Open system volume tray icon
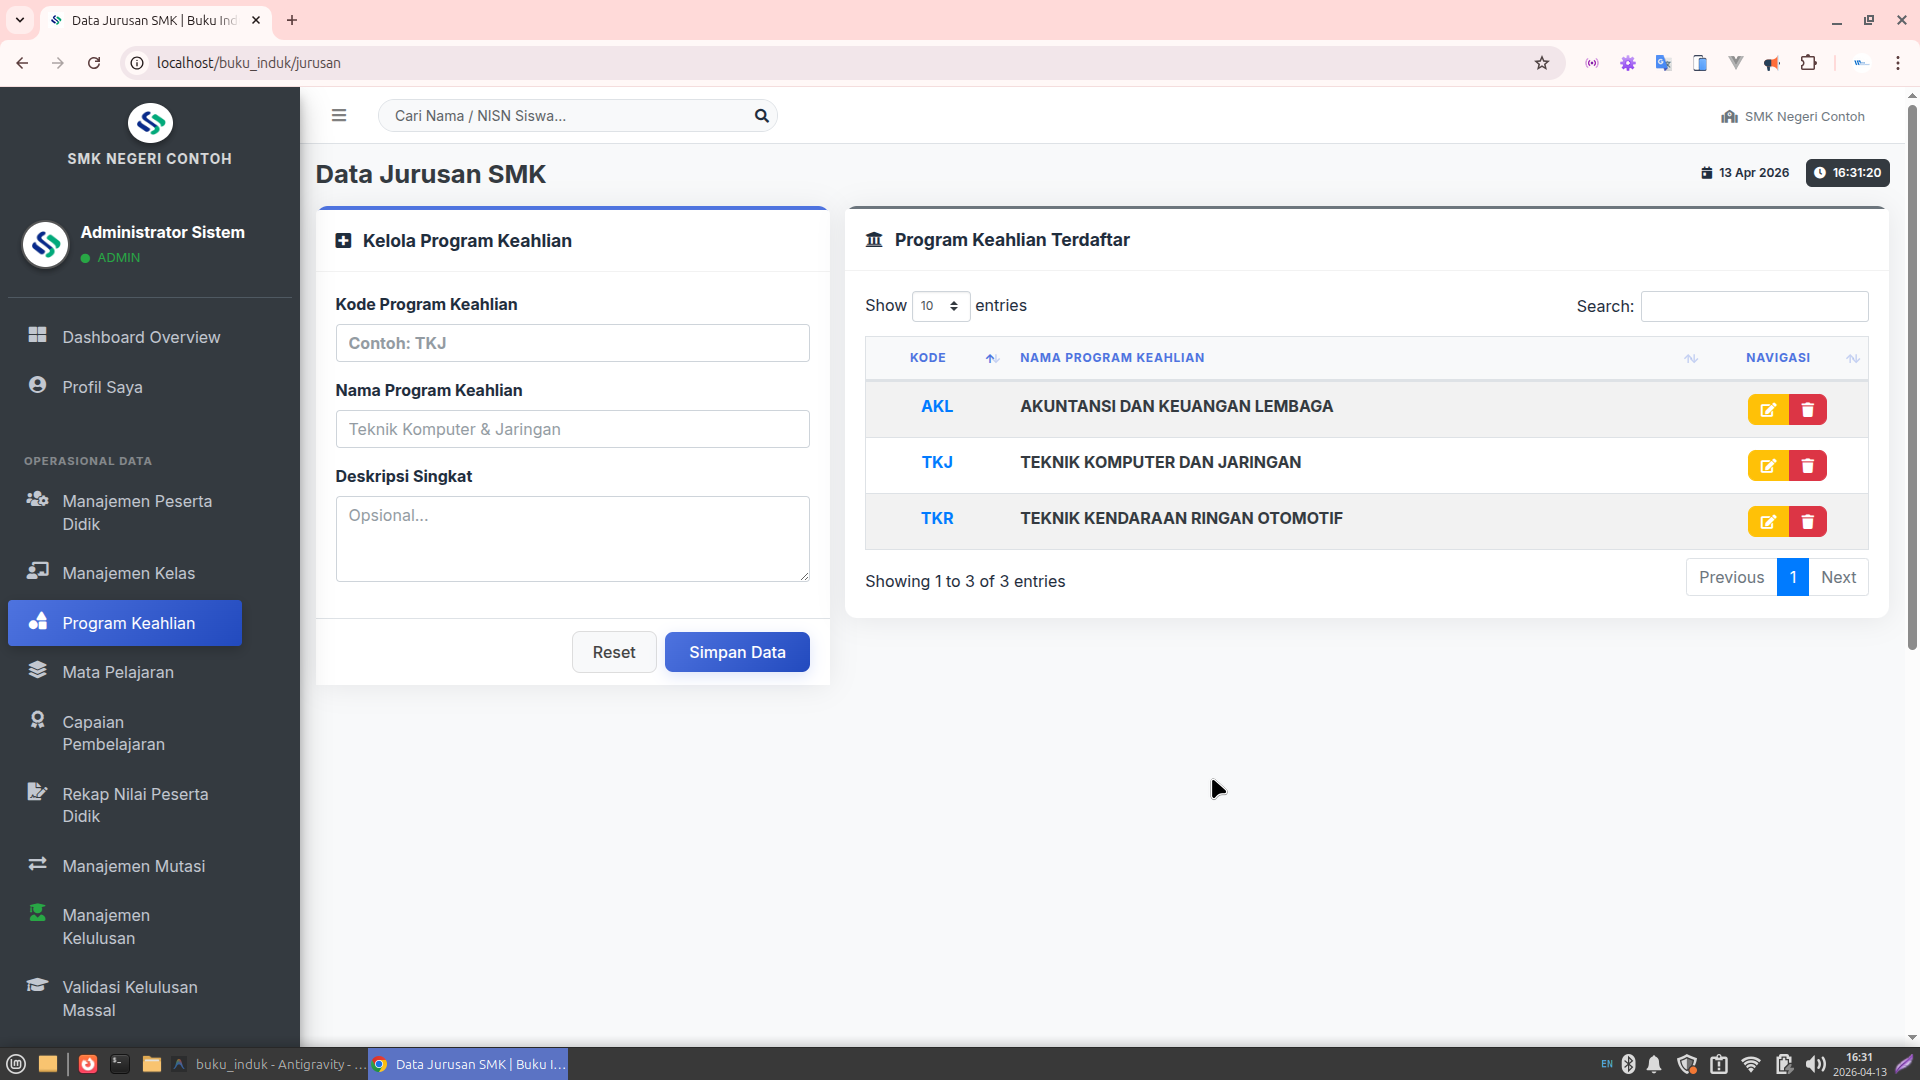 click(x=1815, y=1064)
